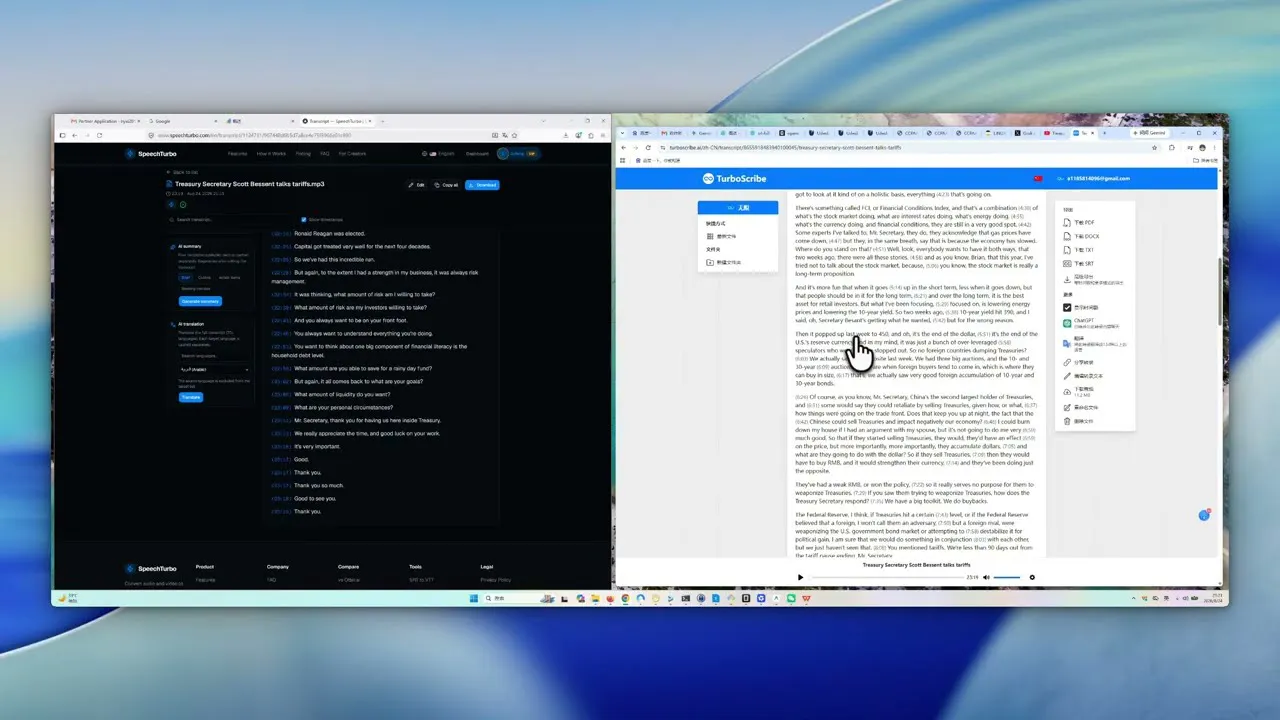The width and height of the screenshot is (1280, 720).
Task: Click the TurboScribe logo
Action: coord(733,178)
